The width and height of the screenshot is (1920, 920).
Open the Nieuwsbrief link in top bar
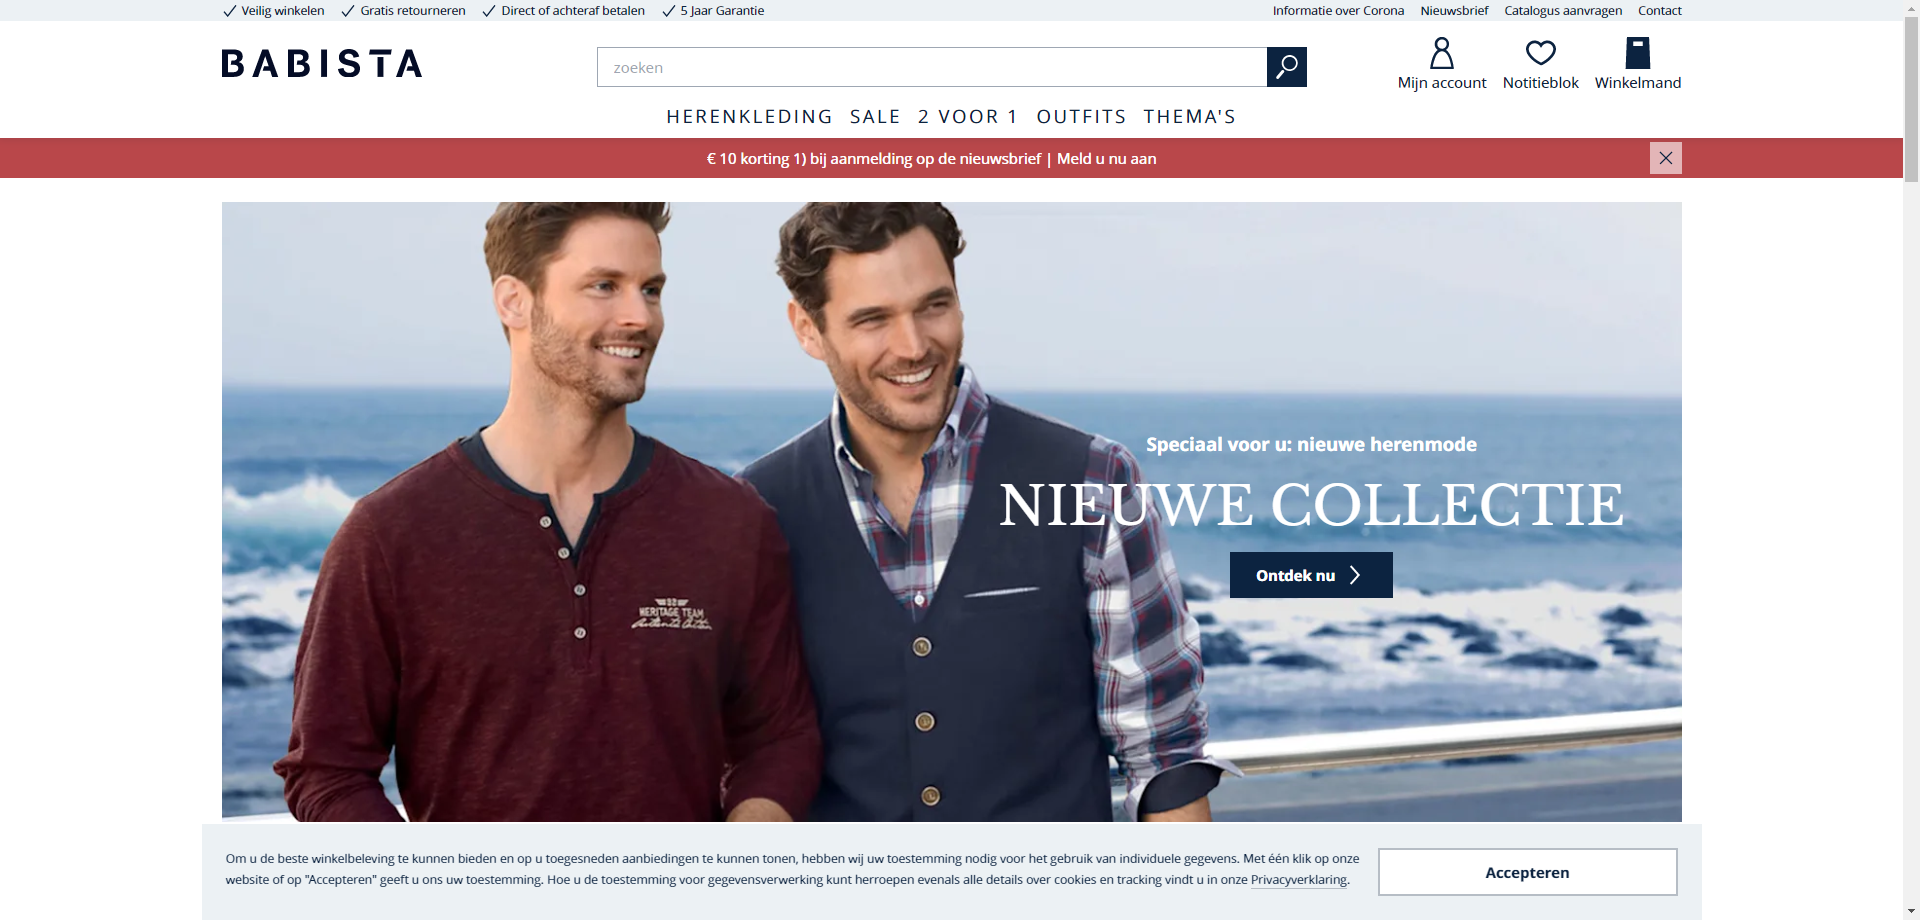coord(1454,11)
